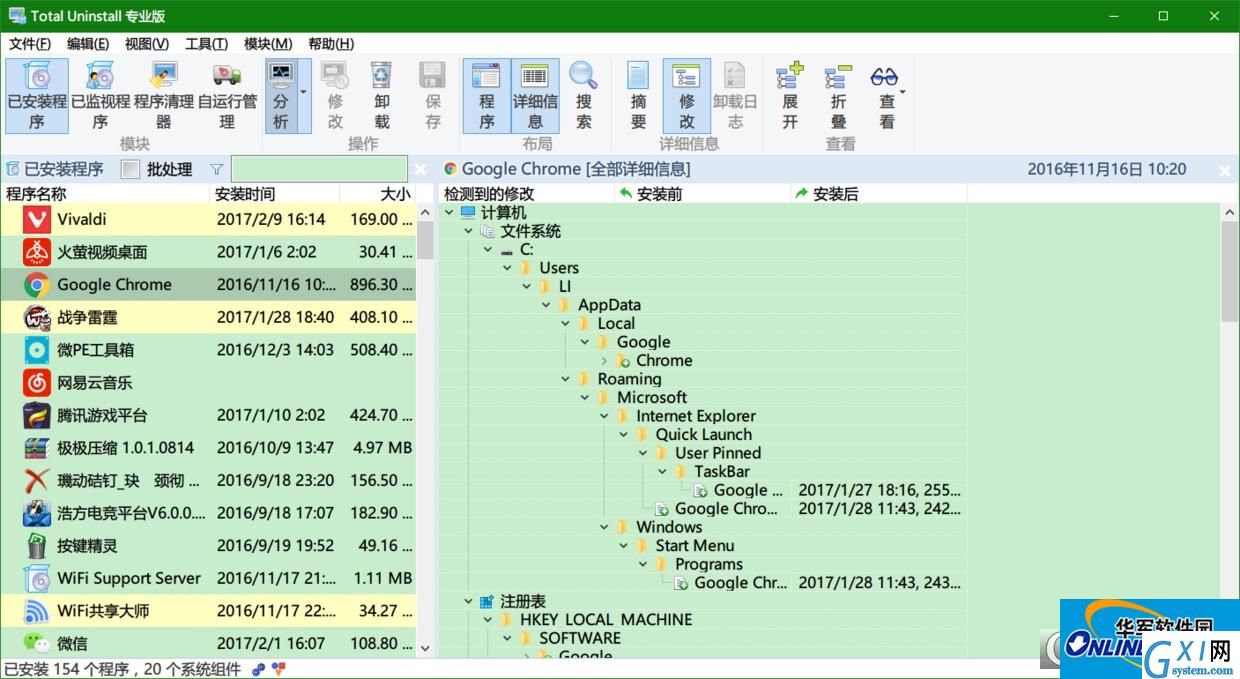Open the 模块(M) menu
1240x679 pixels.
(x=268, y=44)
